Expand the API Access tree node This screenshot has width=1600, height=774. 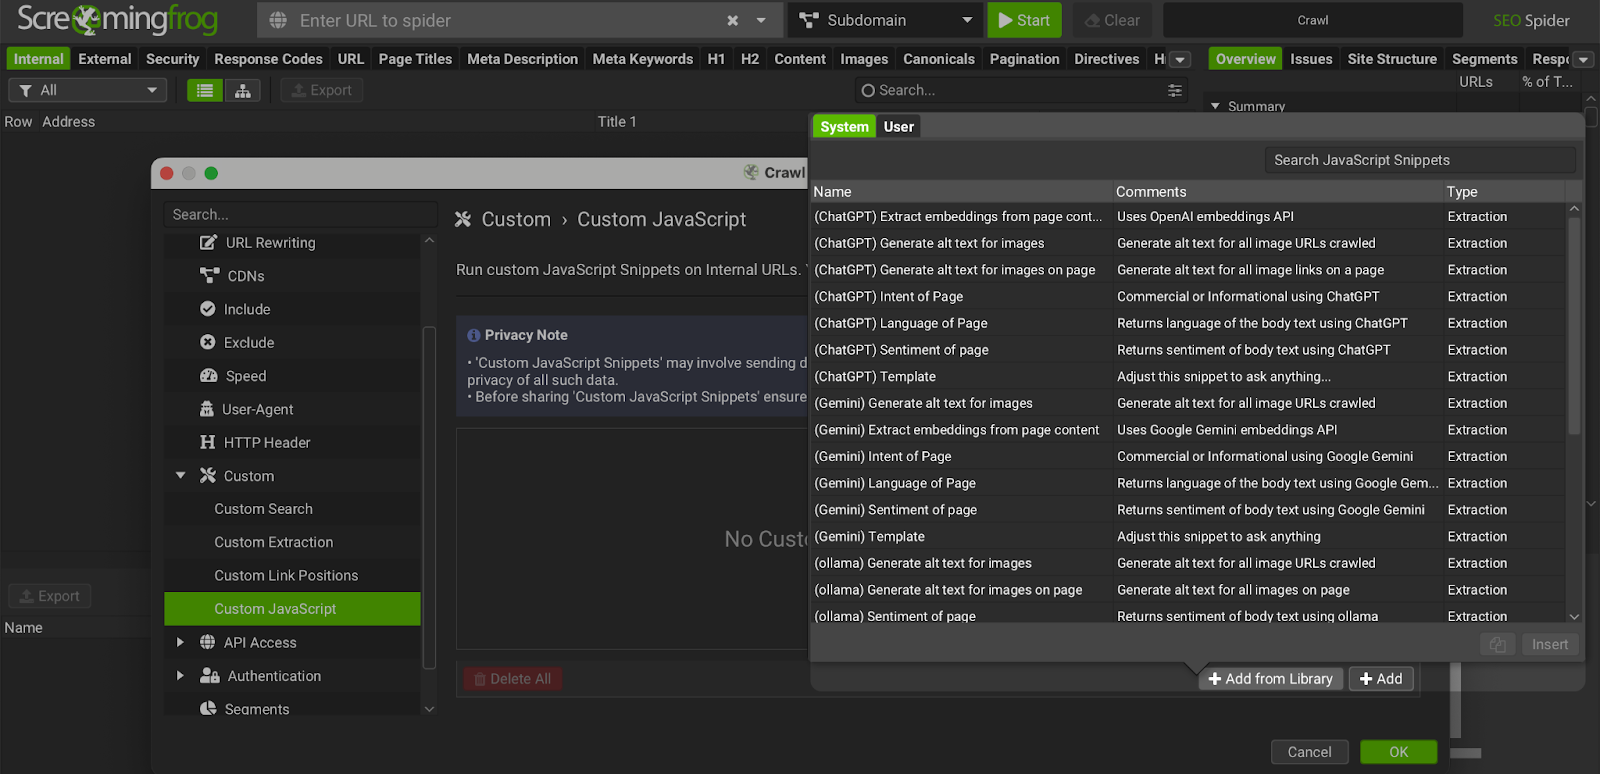coord(180,642)
